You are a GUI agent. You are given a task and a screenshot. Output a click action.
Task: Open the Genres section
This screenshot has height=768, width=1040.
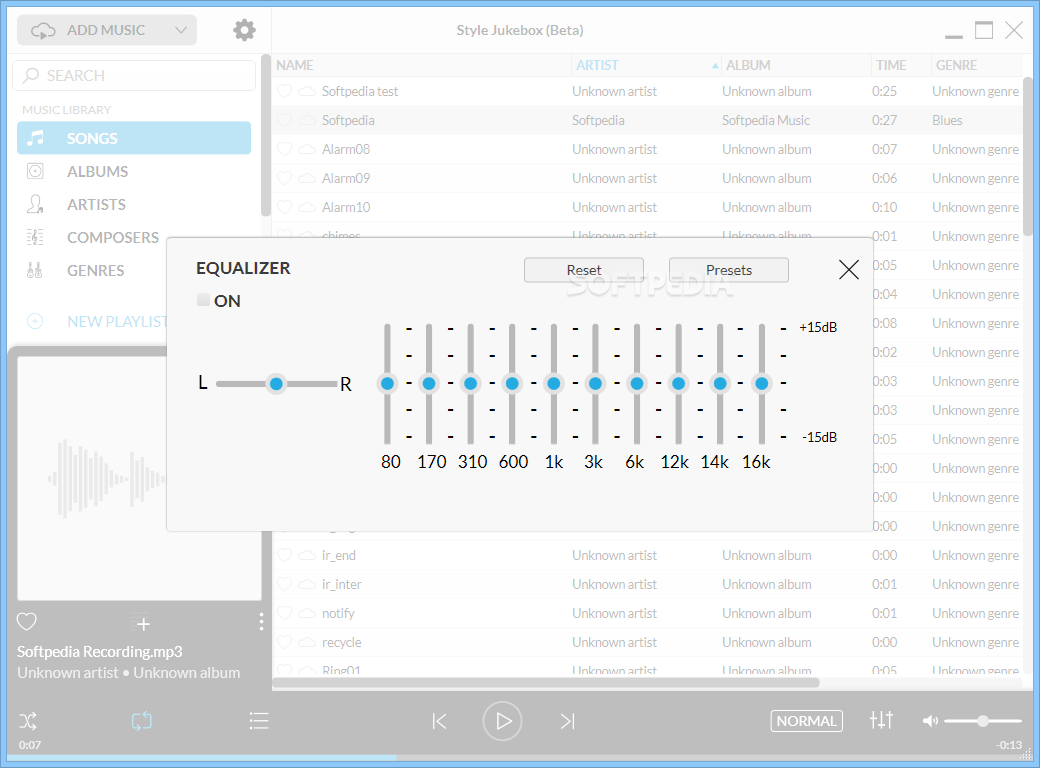pyautogui.click(x=96, y=271)
